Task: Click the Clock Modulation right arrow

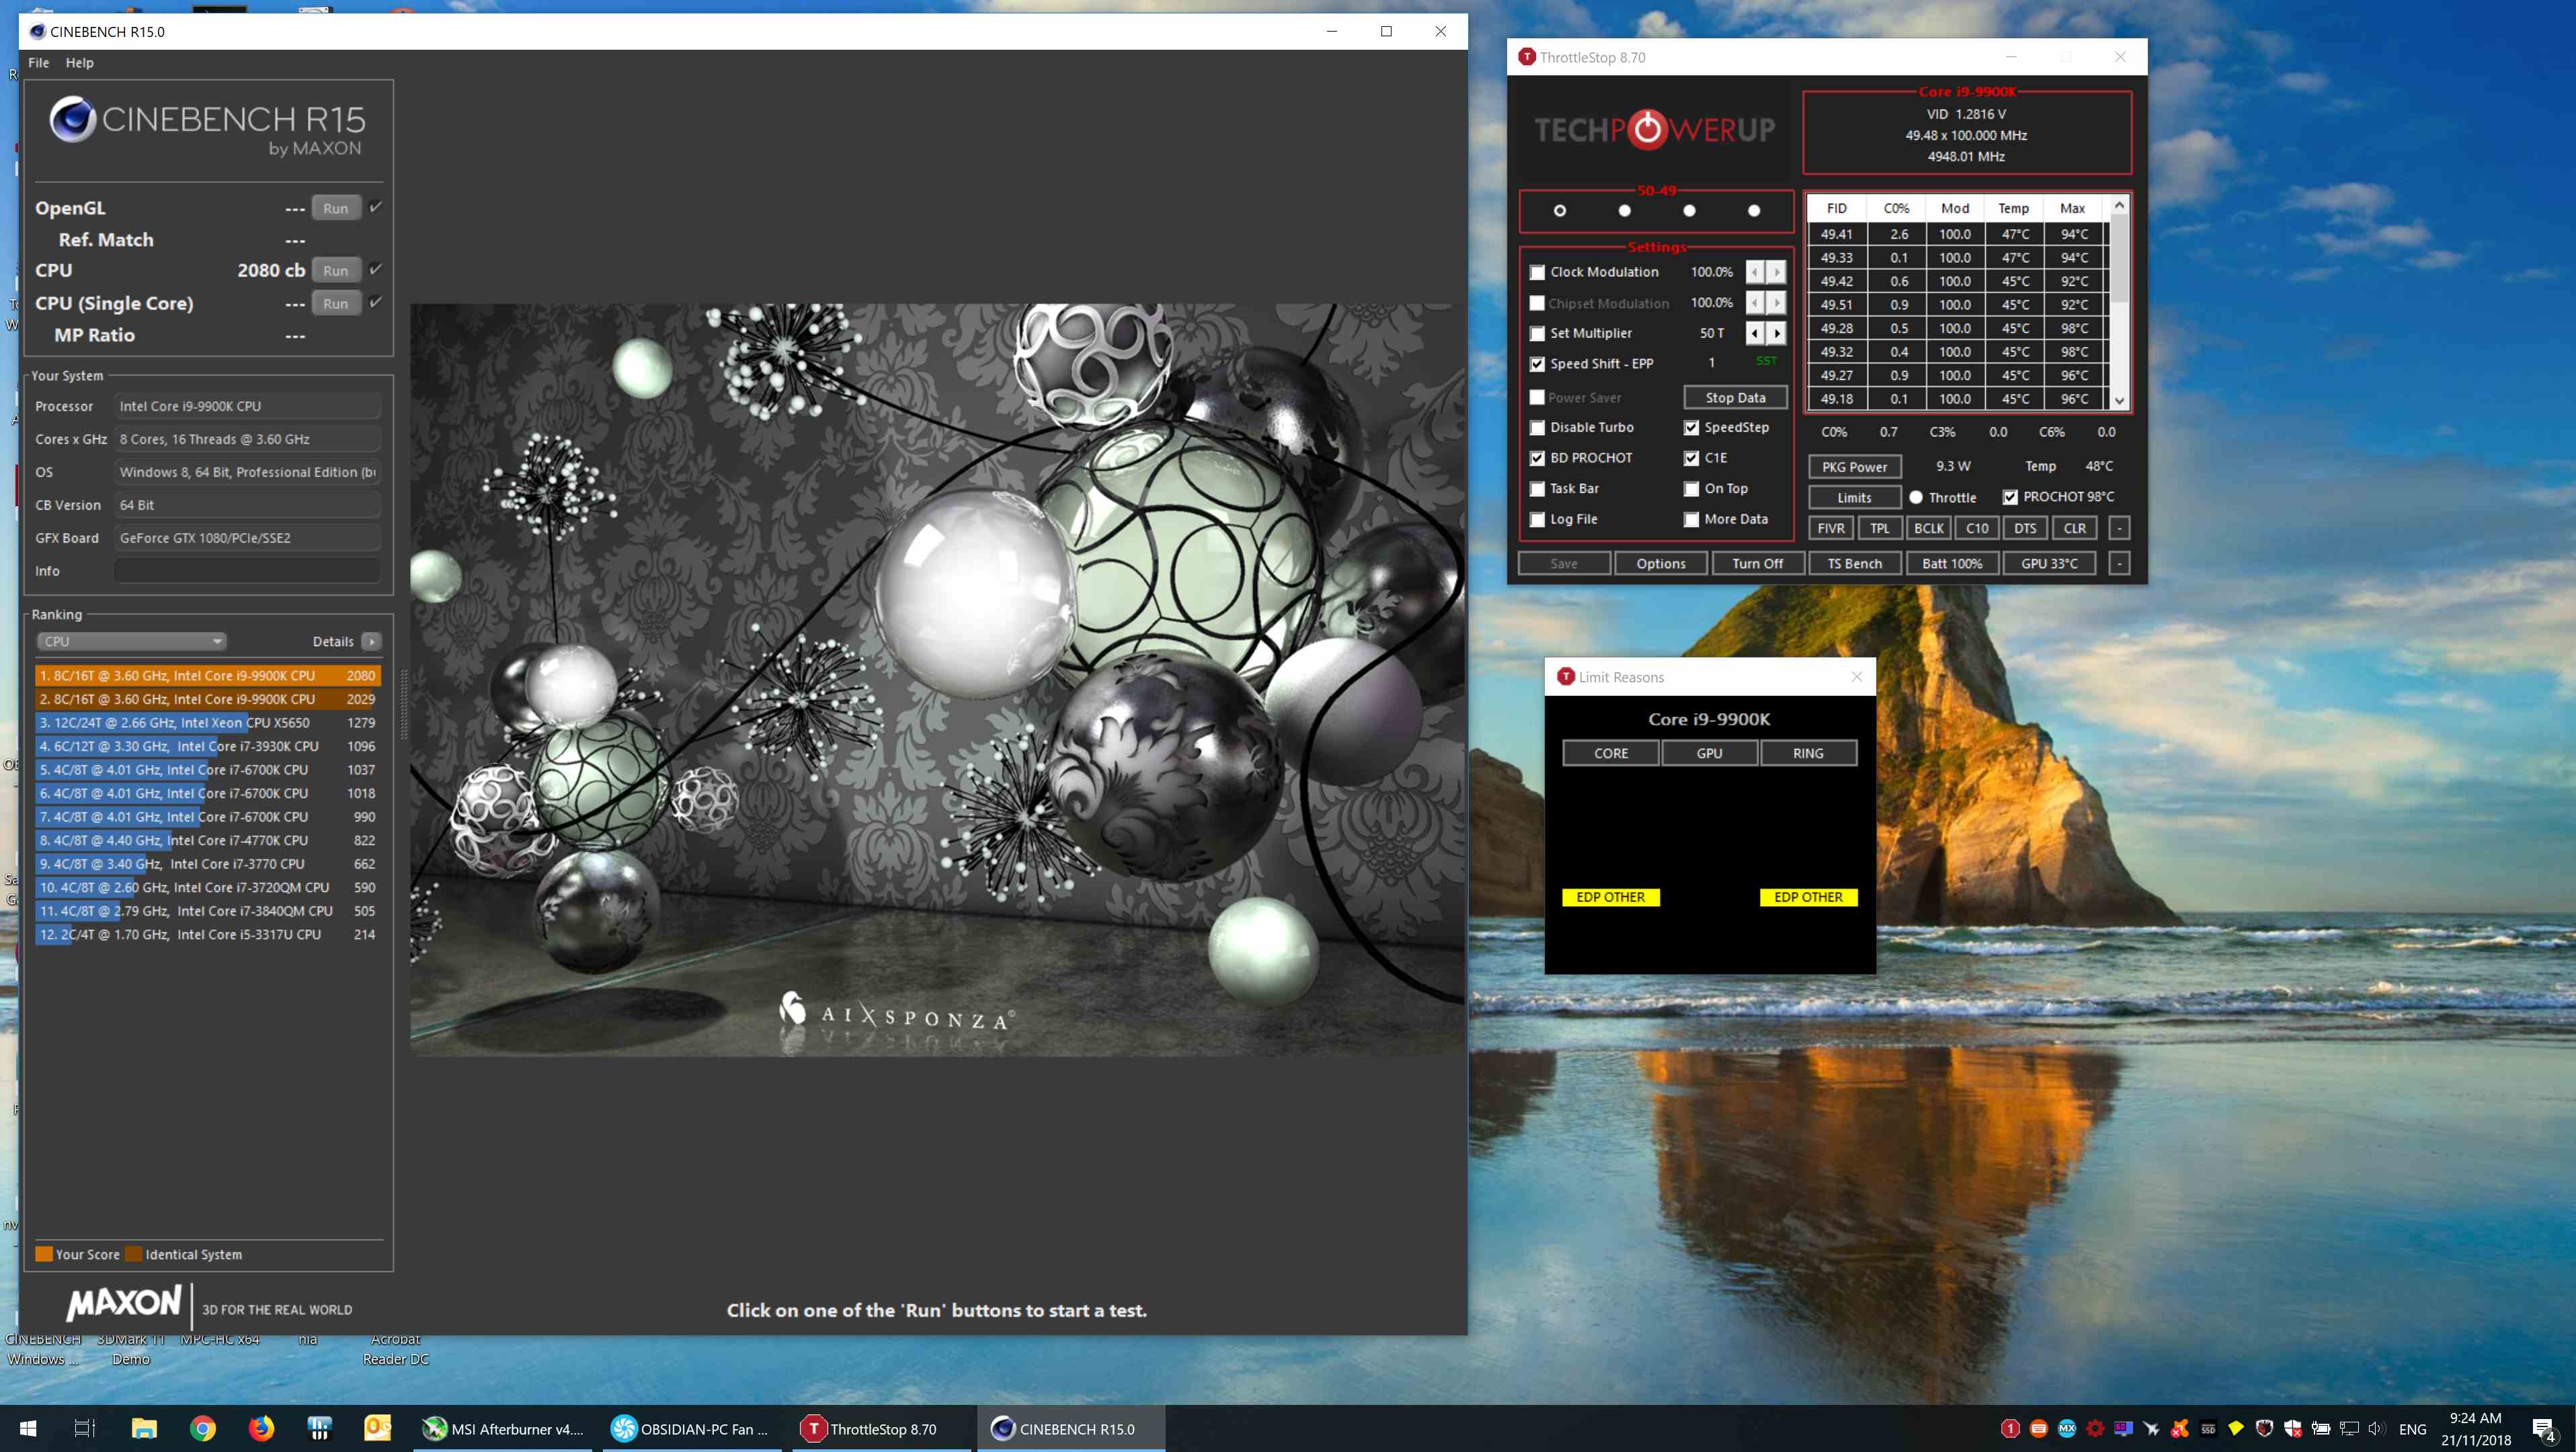Action: tap(1776, 272)
